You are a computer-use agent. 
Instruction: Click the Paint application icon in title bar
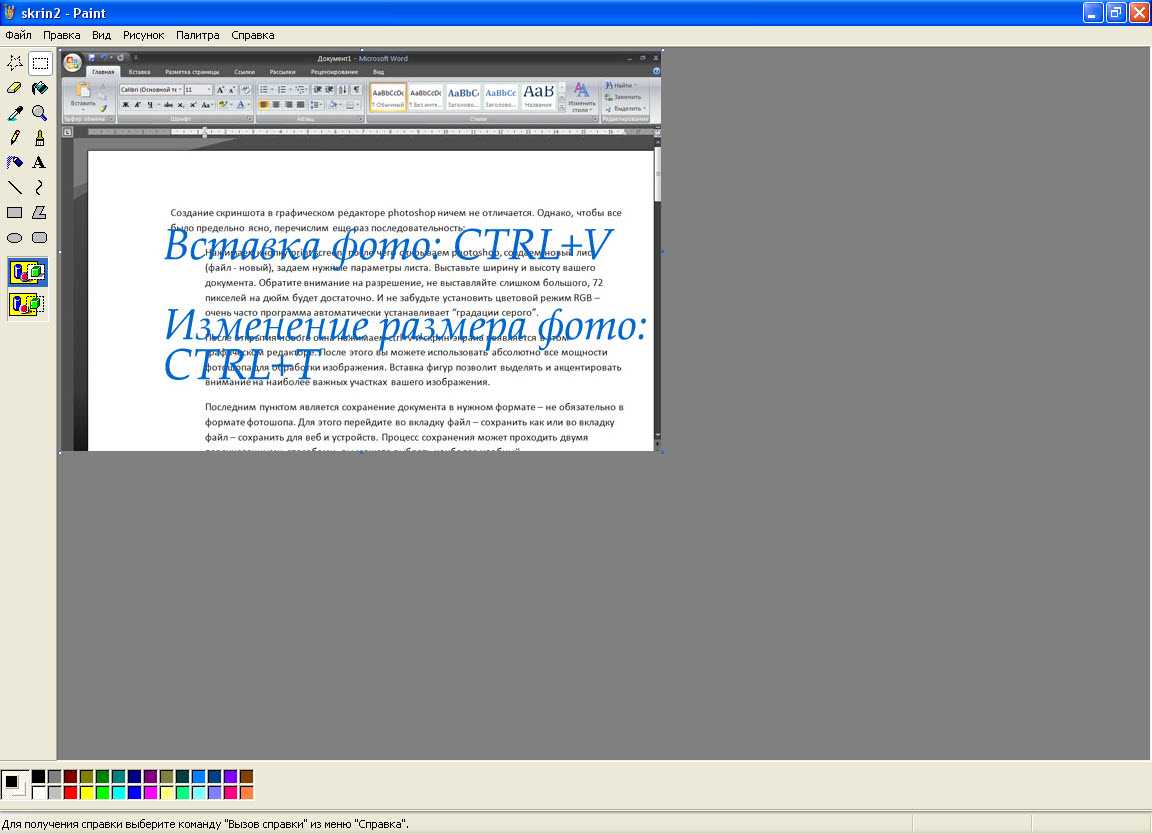(10, 12)
